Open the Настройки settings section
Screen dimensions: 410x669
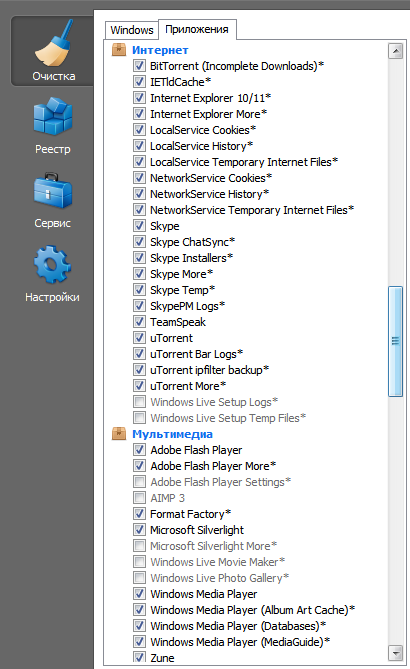pyautogui.click(x=52, y=274)
